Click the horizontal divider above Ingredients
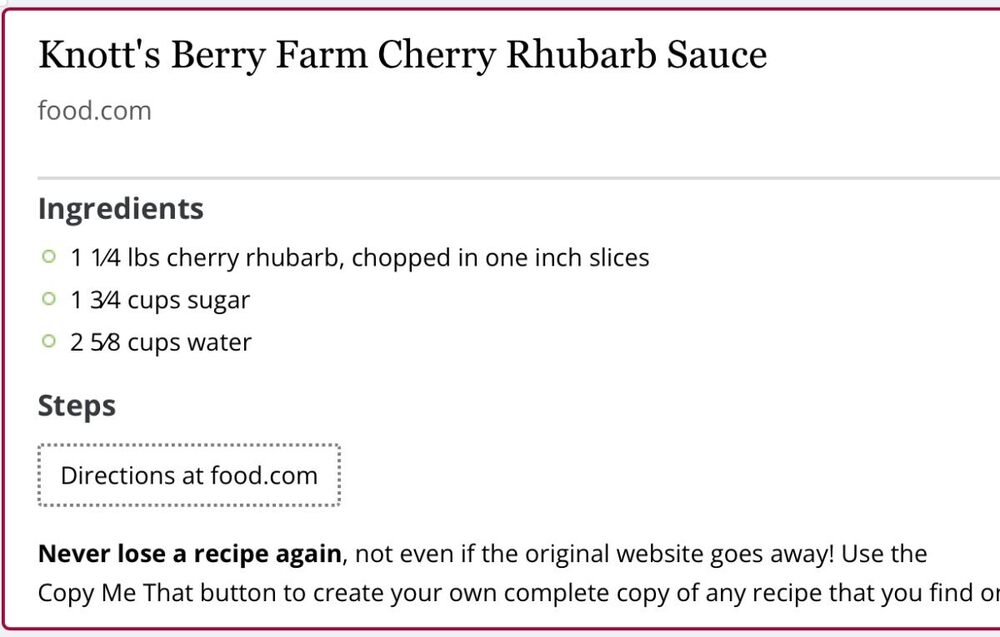The height and width of the screenshot is (637, 1000). pyautogui.click(x=500, y=178)
